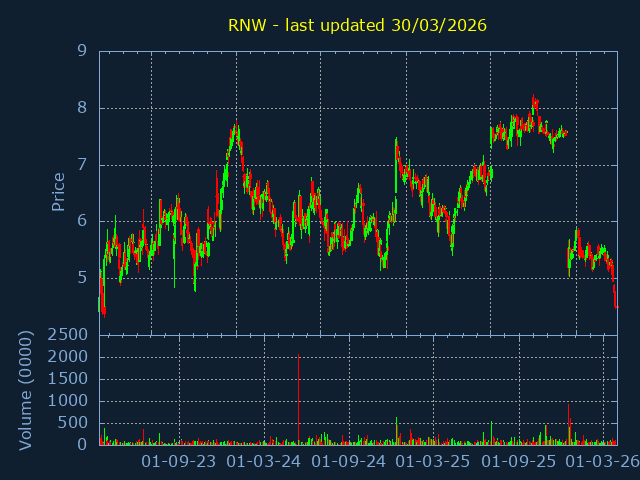This screenshot has height=480, width=640.
Task: Click volume axis value 2000
Action: point(67,357)
